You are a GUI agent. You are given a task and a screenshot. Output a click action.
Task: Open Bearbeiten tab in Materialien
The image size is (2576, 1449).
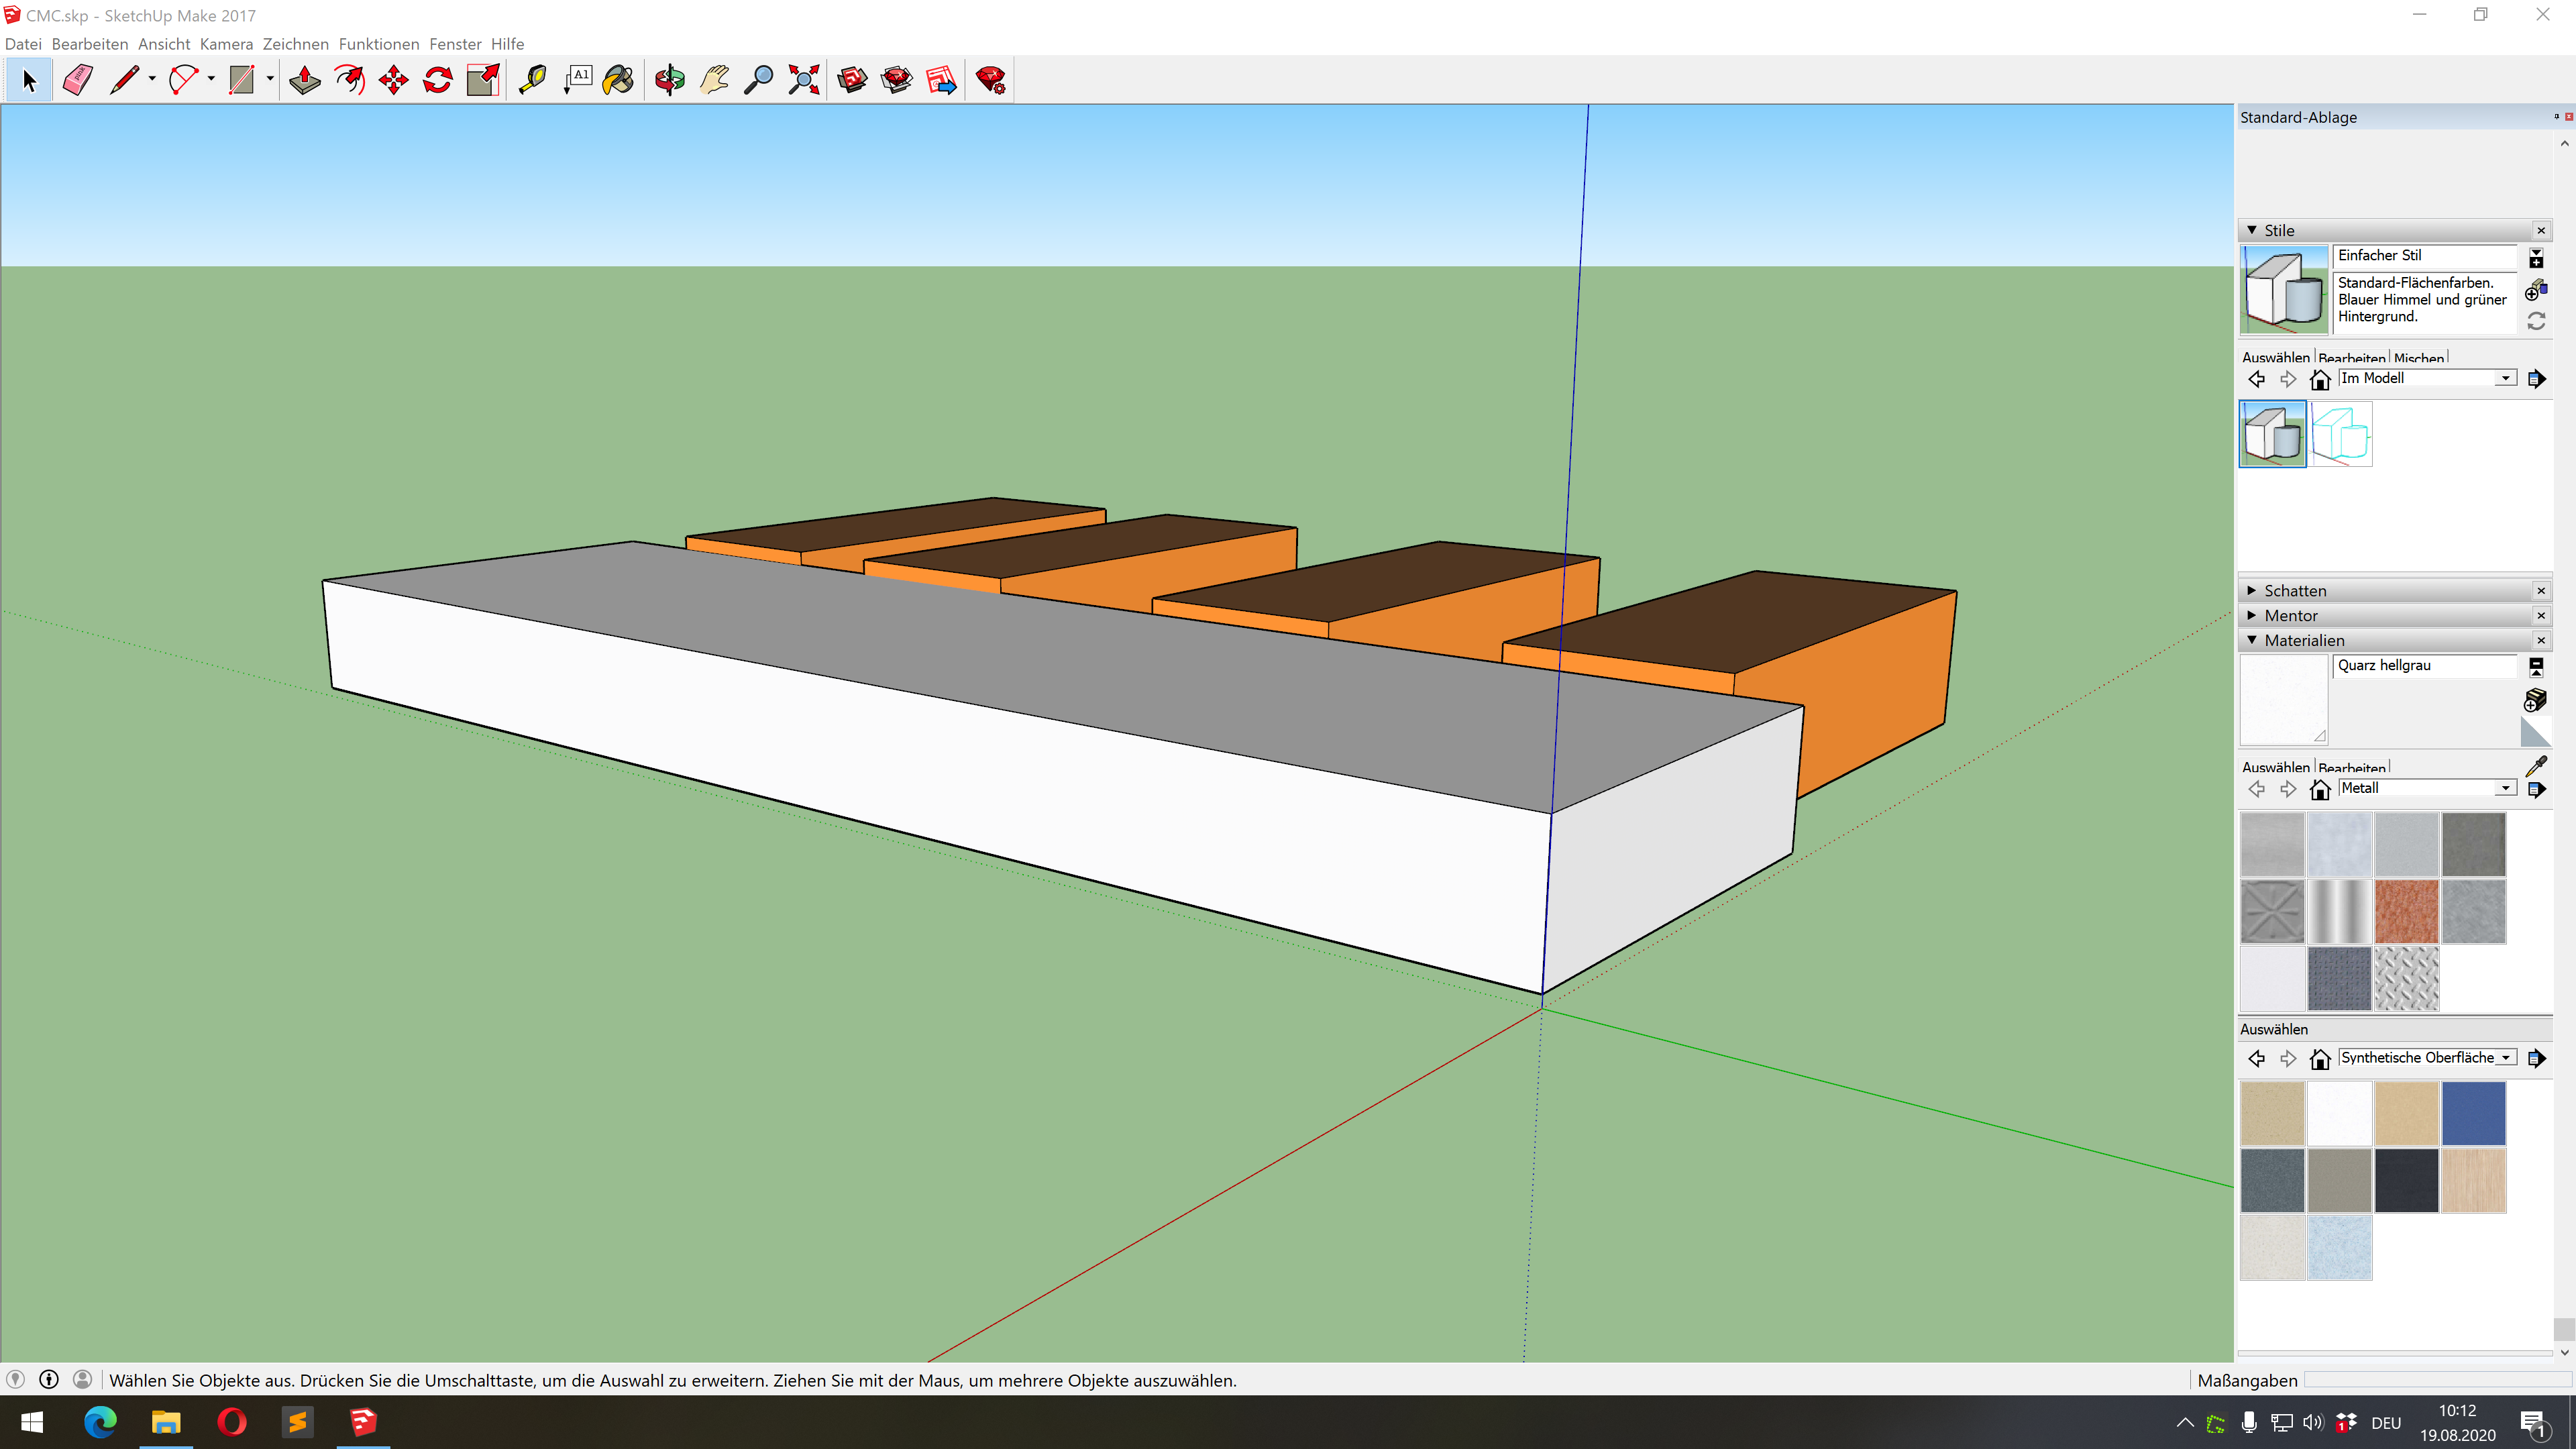click(2351, 768)
